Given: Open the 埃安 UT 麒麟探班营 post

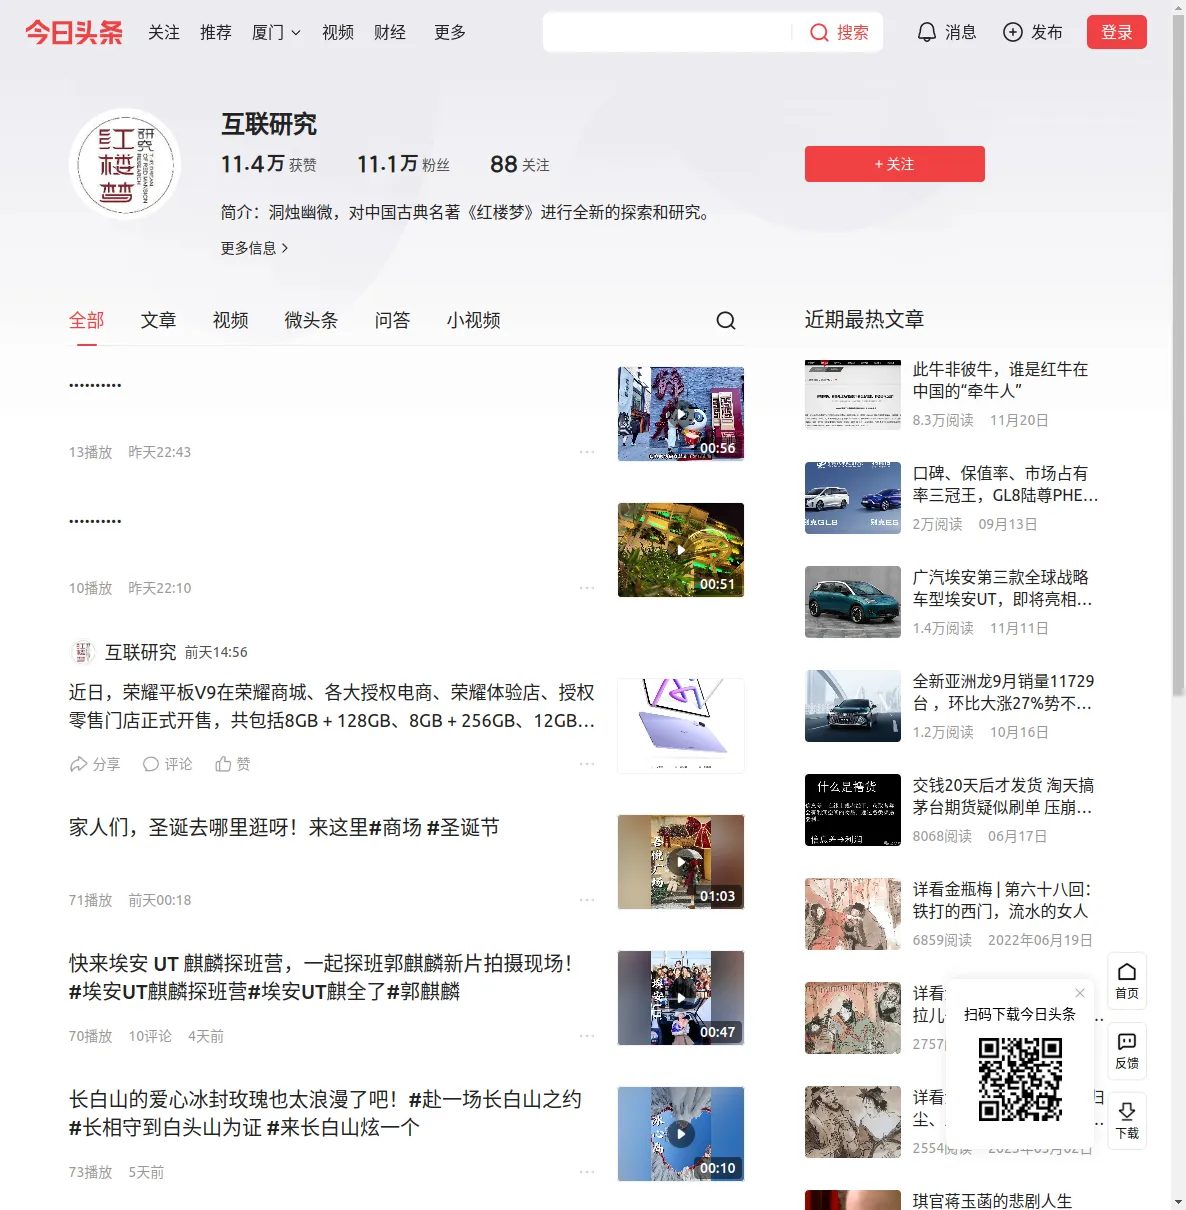Looking at the screenshot, I should point(321,977).
